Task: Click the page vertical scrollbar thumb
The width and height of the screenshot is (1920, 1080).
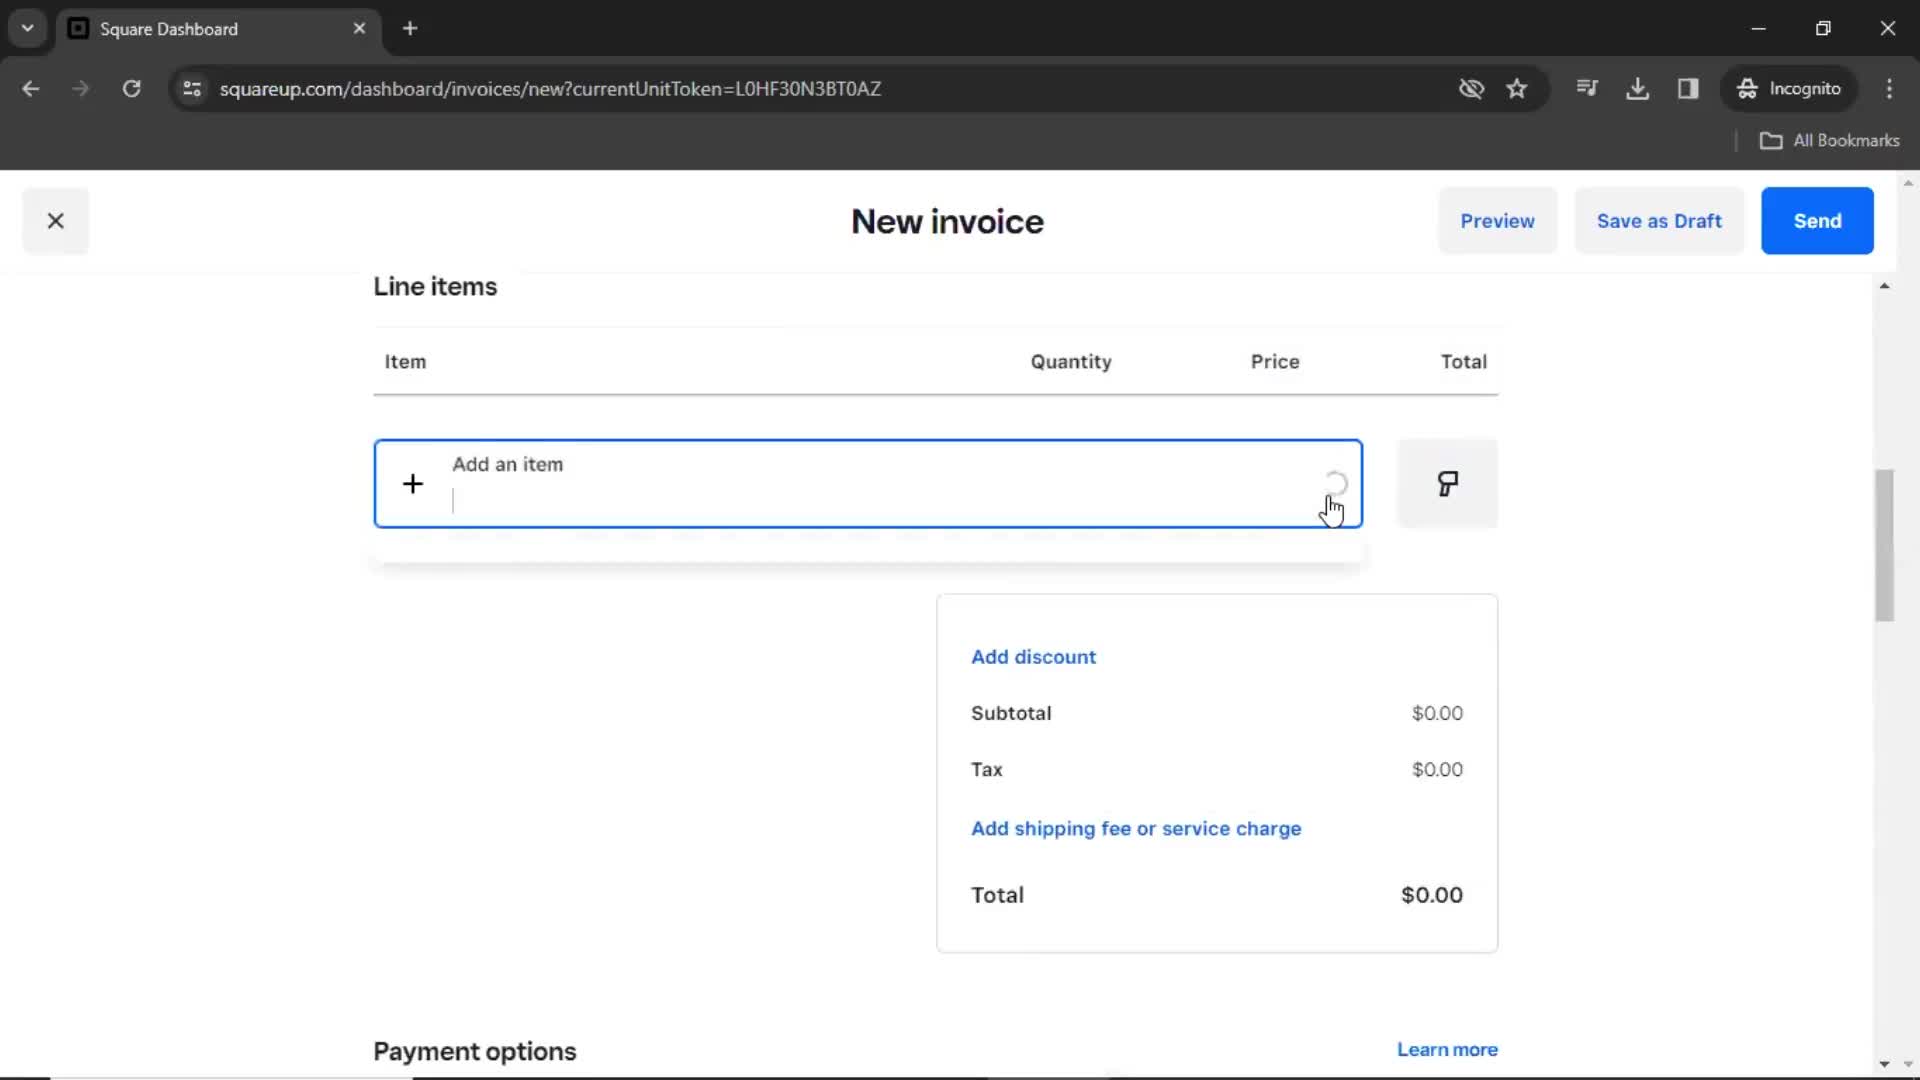Action: click(1884, 545)
